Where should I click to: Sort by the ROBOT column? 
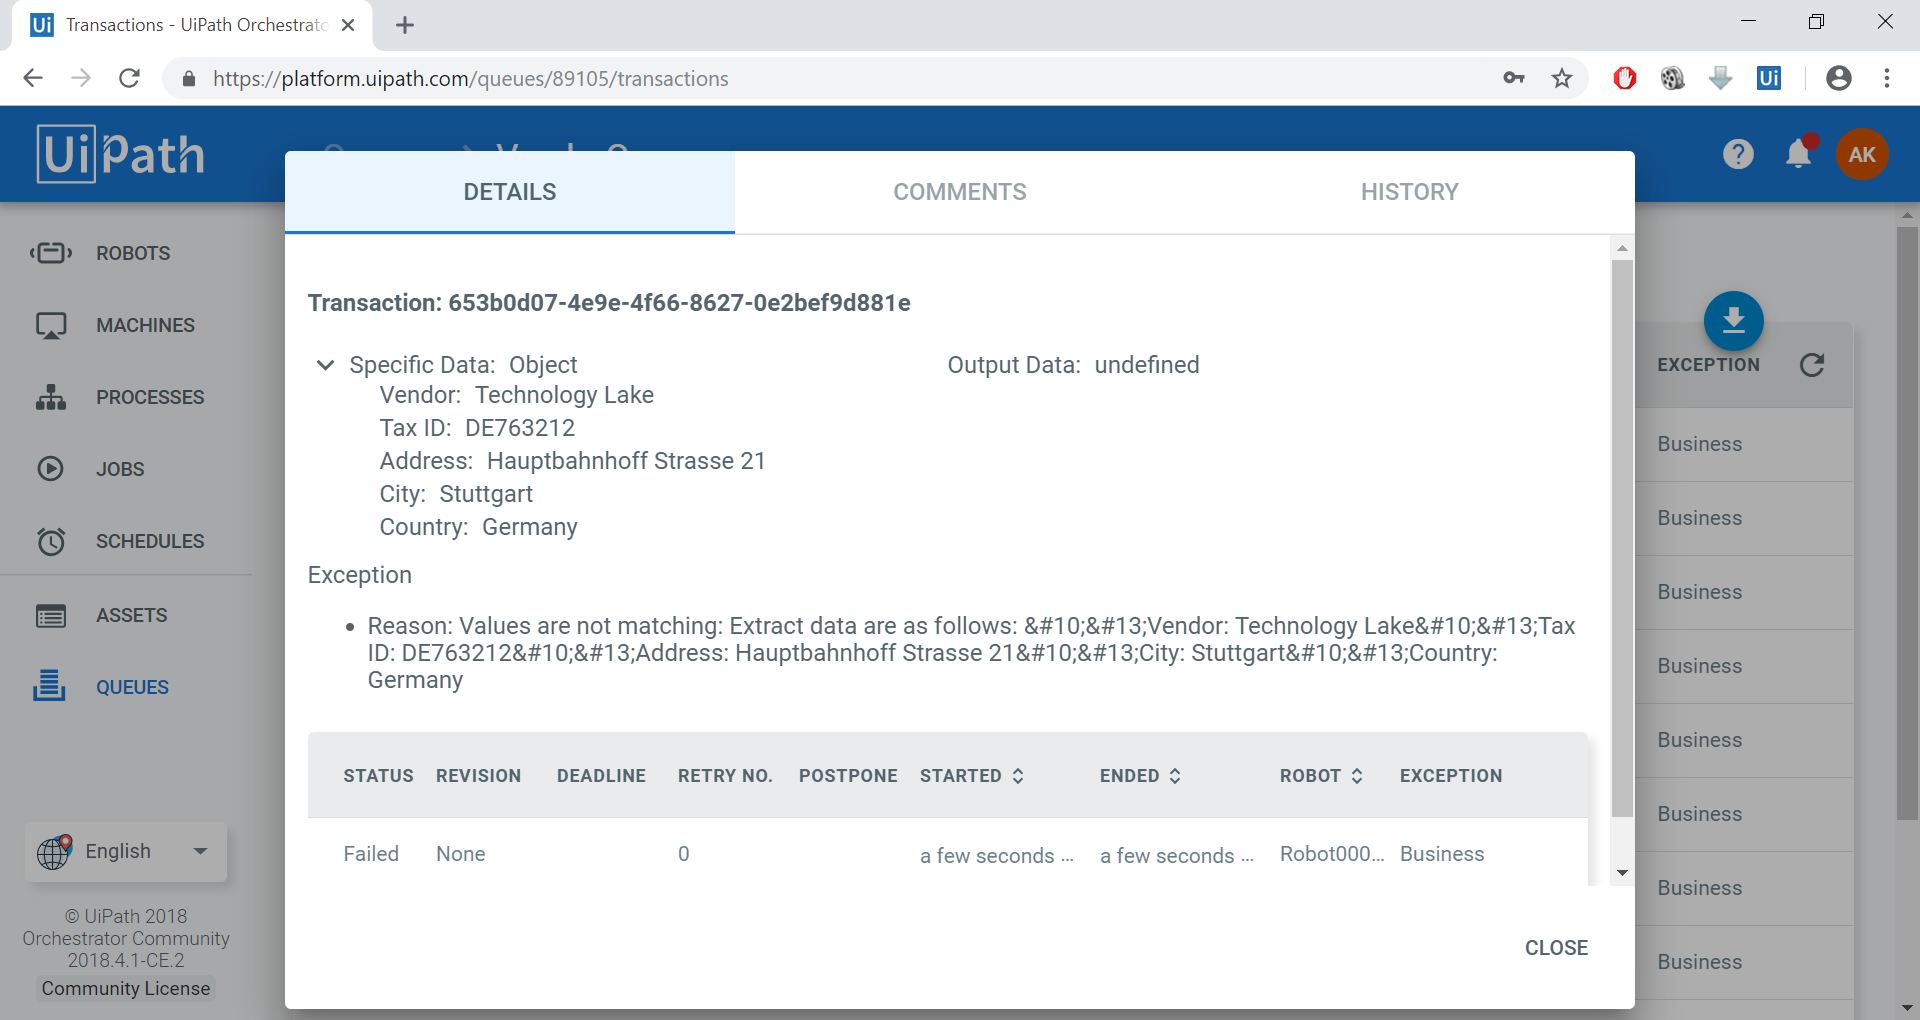(1321, 775)
